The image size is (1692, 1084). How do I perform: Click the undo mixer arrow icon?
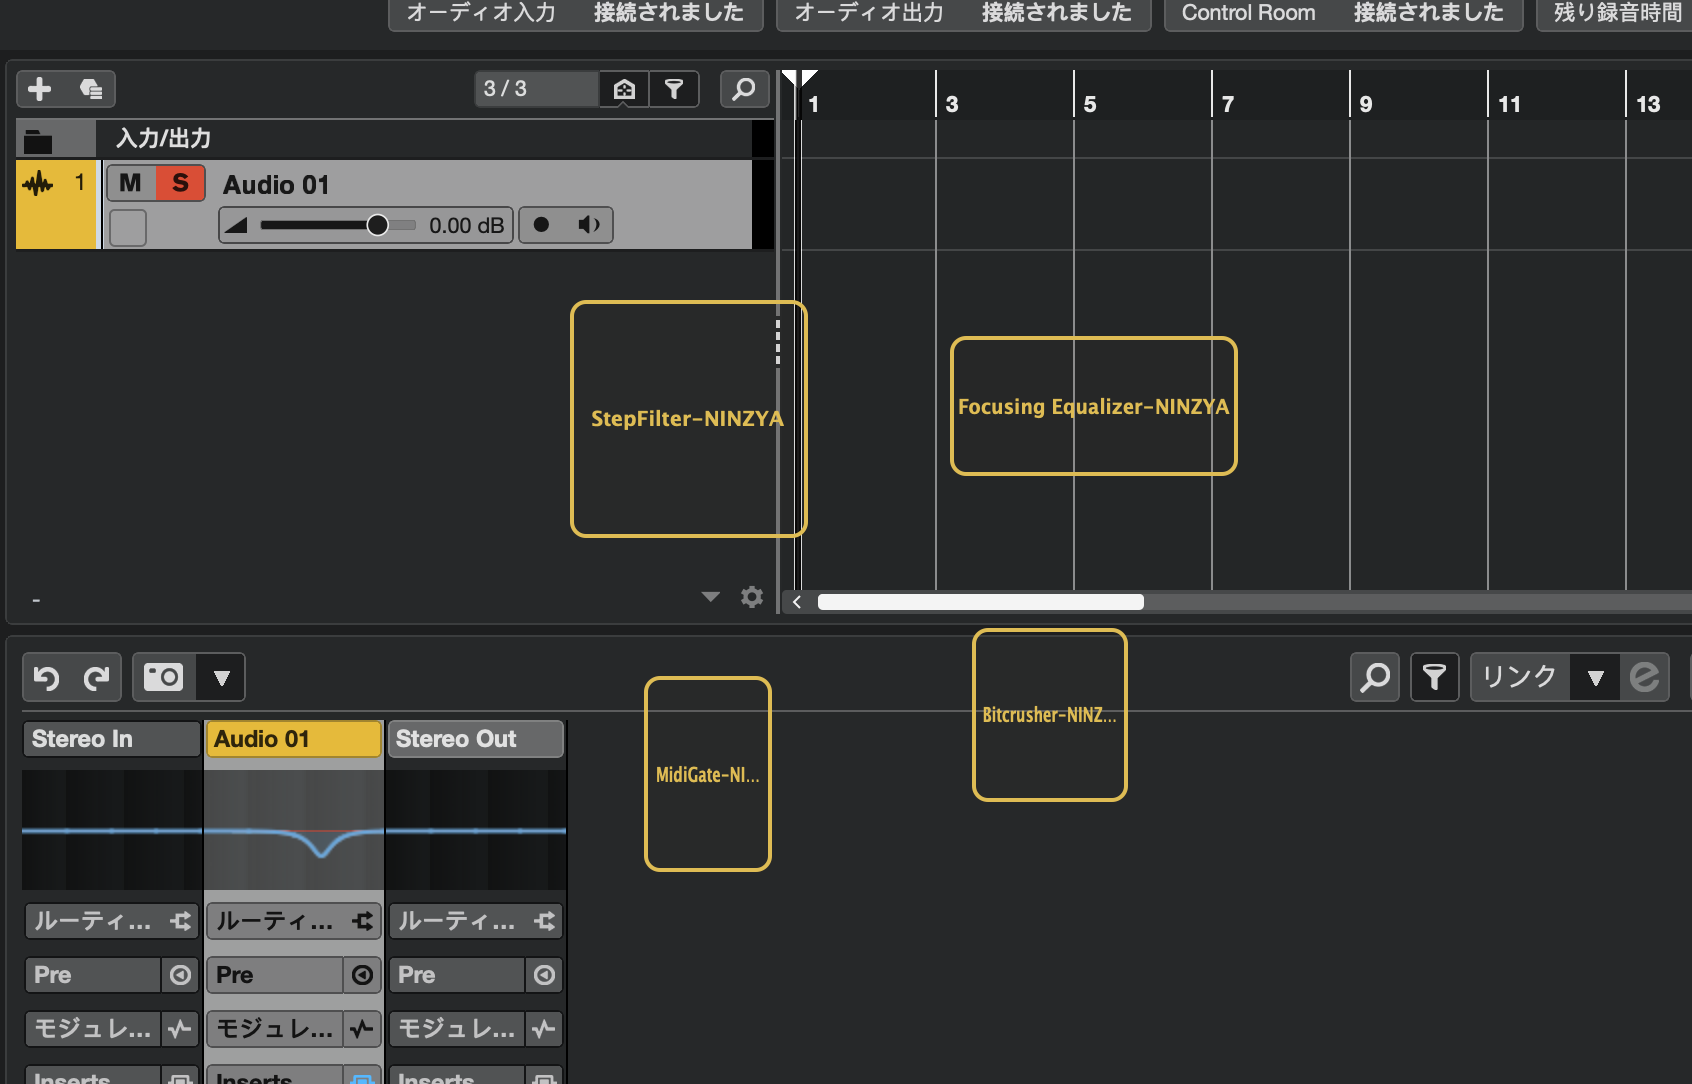tap(46, 678)
